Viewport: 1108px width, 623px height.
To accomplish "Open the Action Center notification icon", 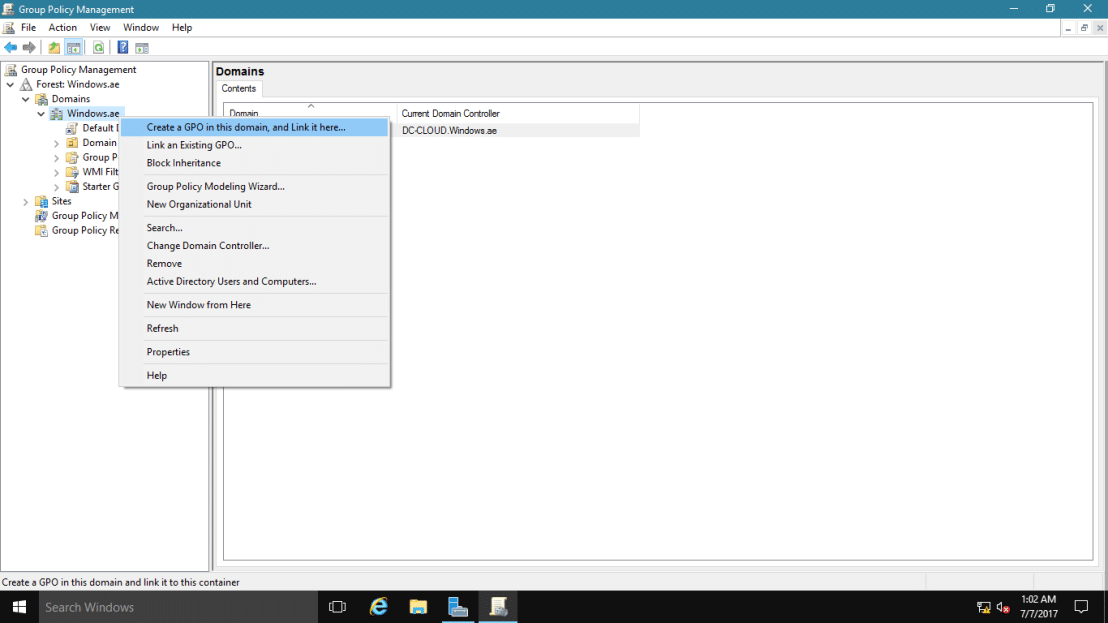I will click(1081, 607).
